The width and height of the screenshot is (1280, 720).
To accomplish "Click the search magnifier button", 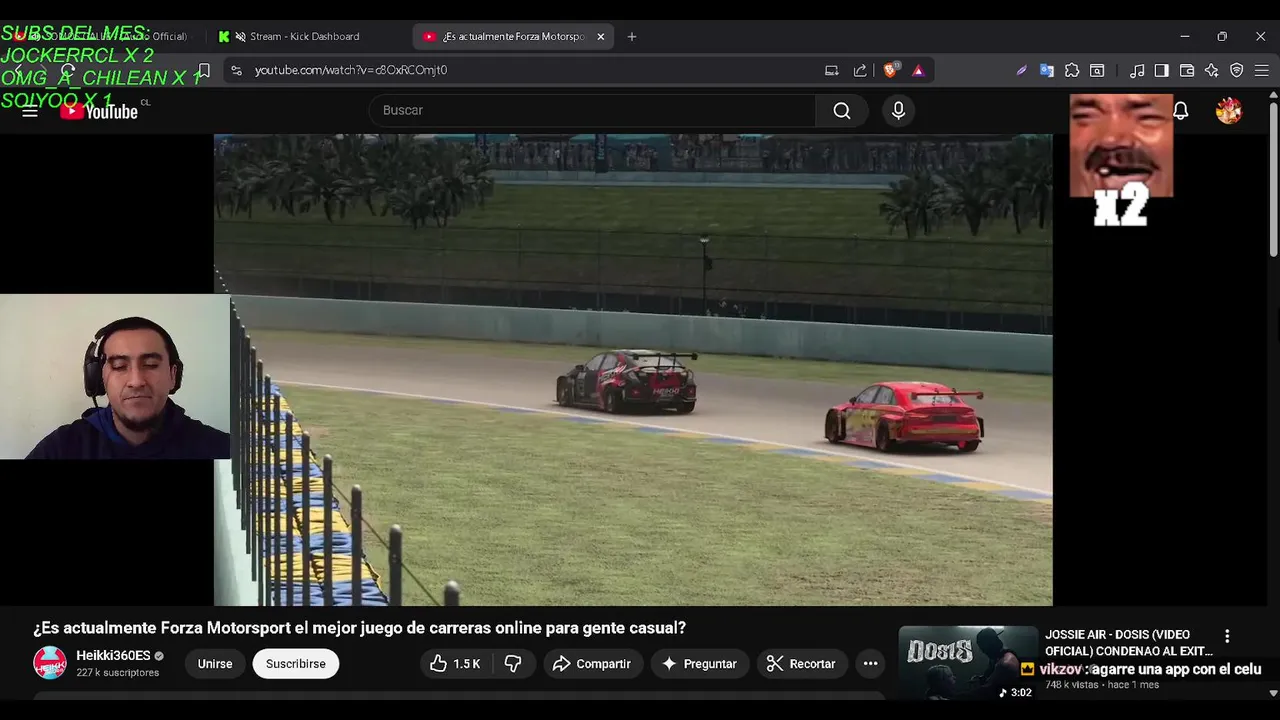I will click(842, 110).
